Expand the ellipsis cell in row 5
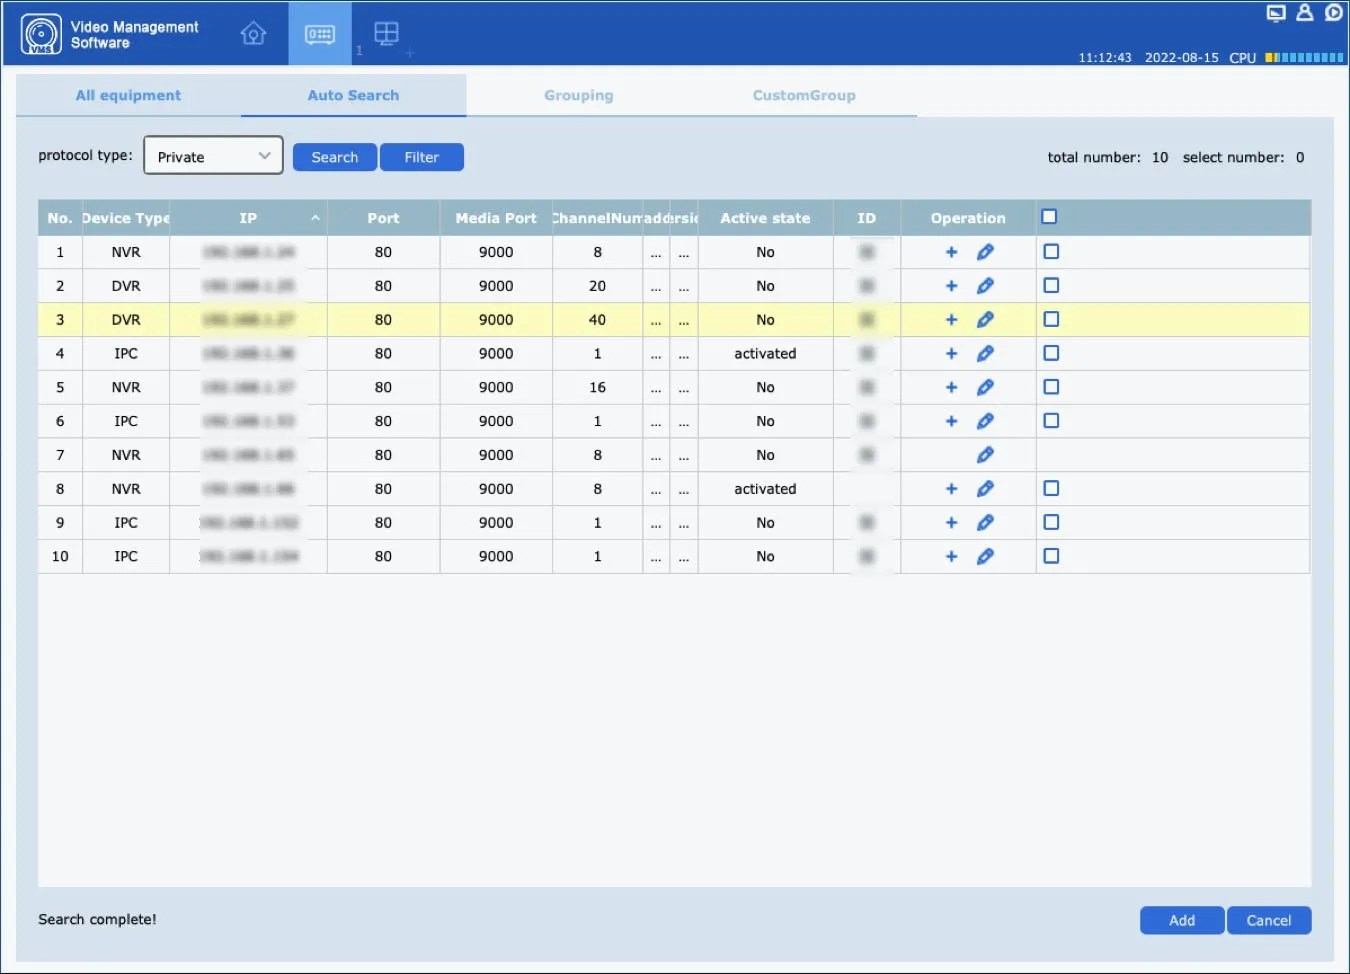This screenshot has height=974, width=1350. coord(656,388)
